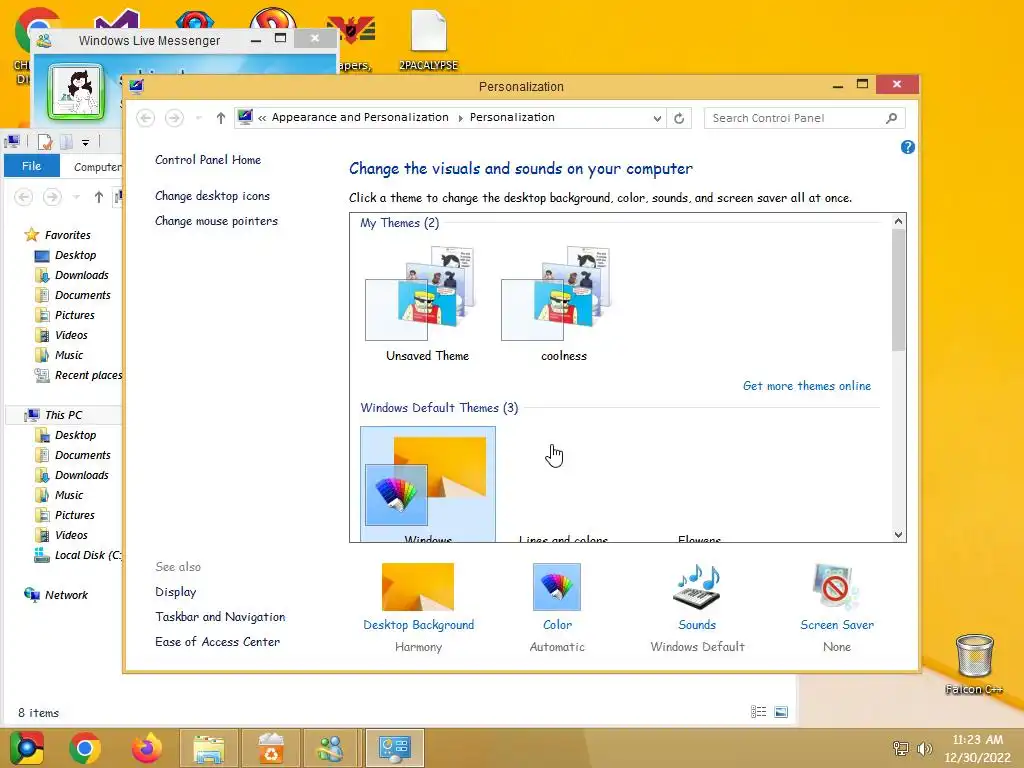Screen dimensions: 1024x768
Task: Click Control Panel taskbar icon
Action: pyautogui.click(x=394, y=748)
